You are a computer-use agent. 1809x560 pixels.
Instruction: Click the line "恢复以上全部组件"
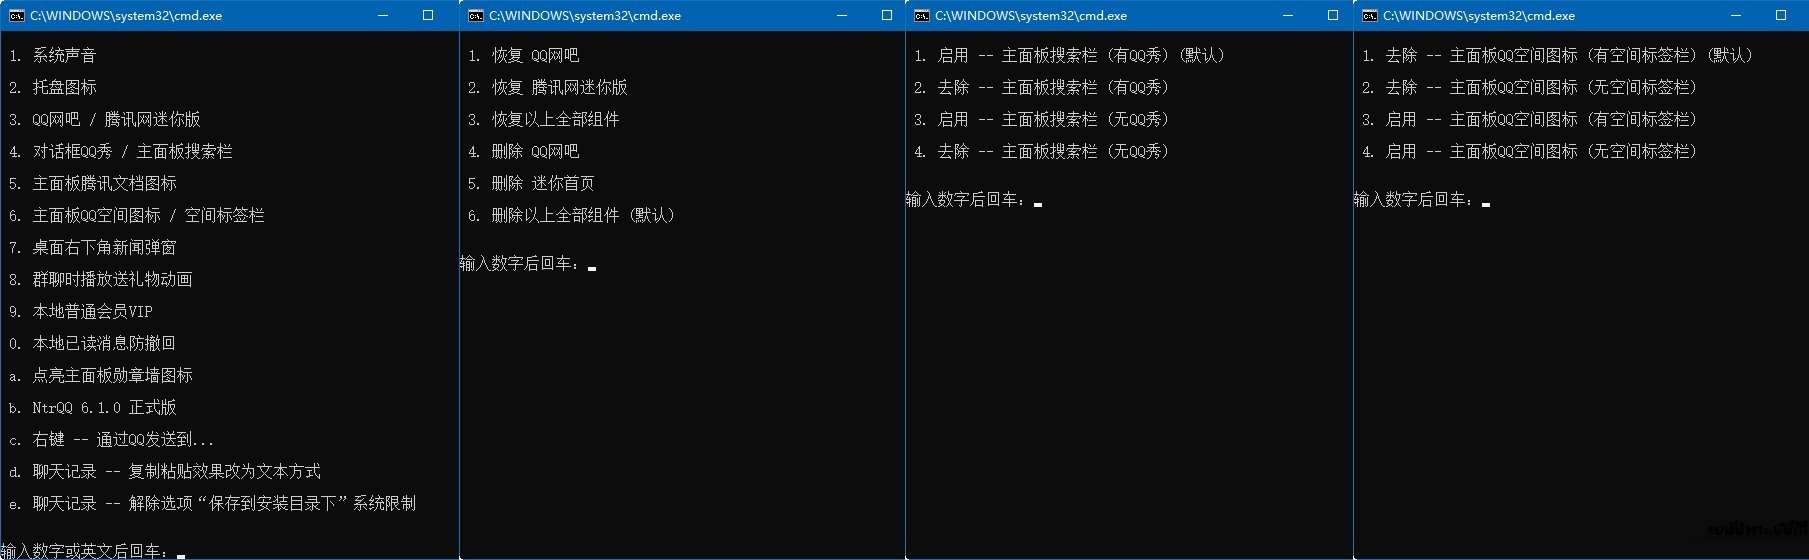555,120
